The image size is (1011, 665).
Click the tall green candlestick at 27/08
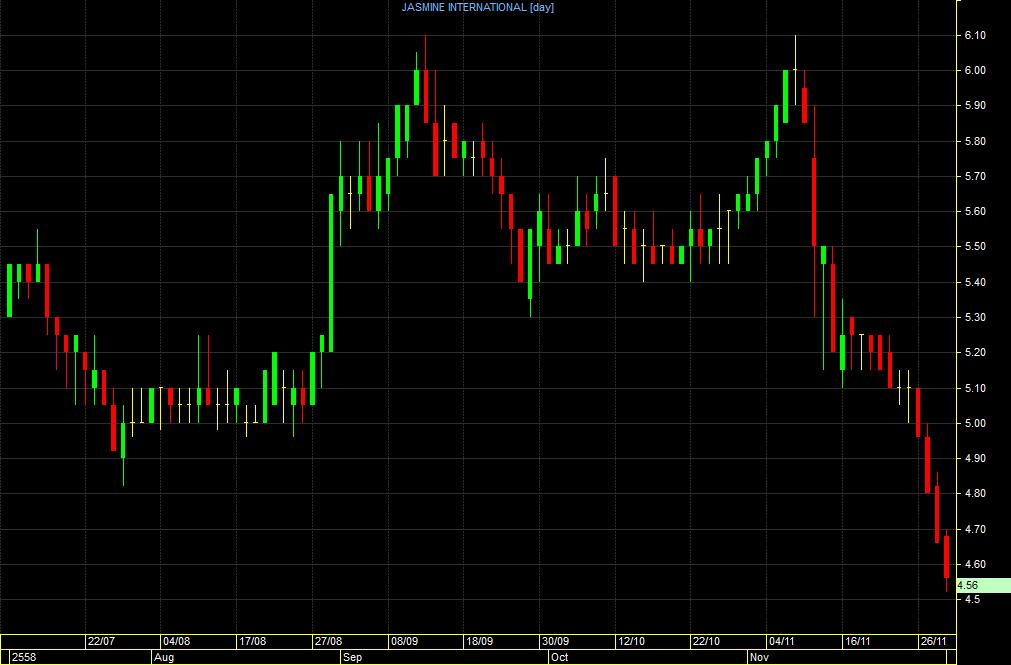point(331,273)
